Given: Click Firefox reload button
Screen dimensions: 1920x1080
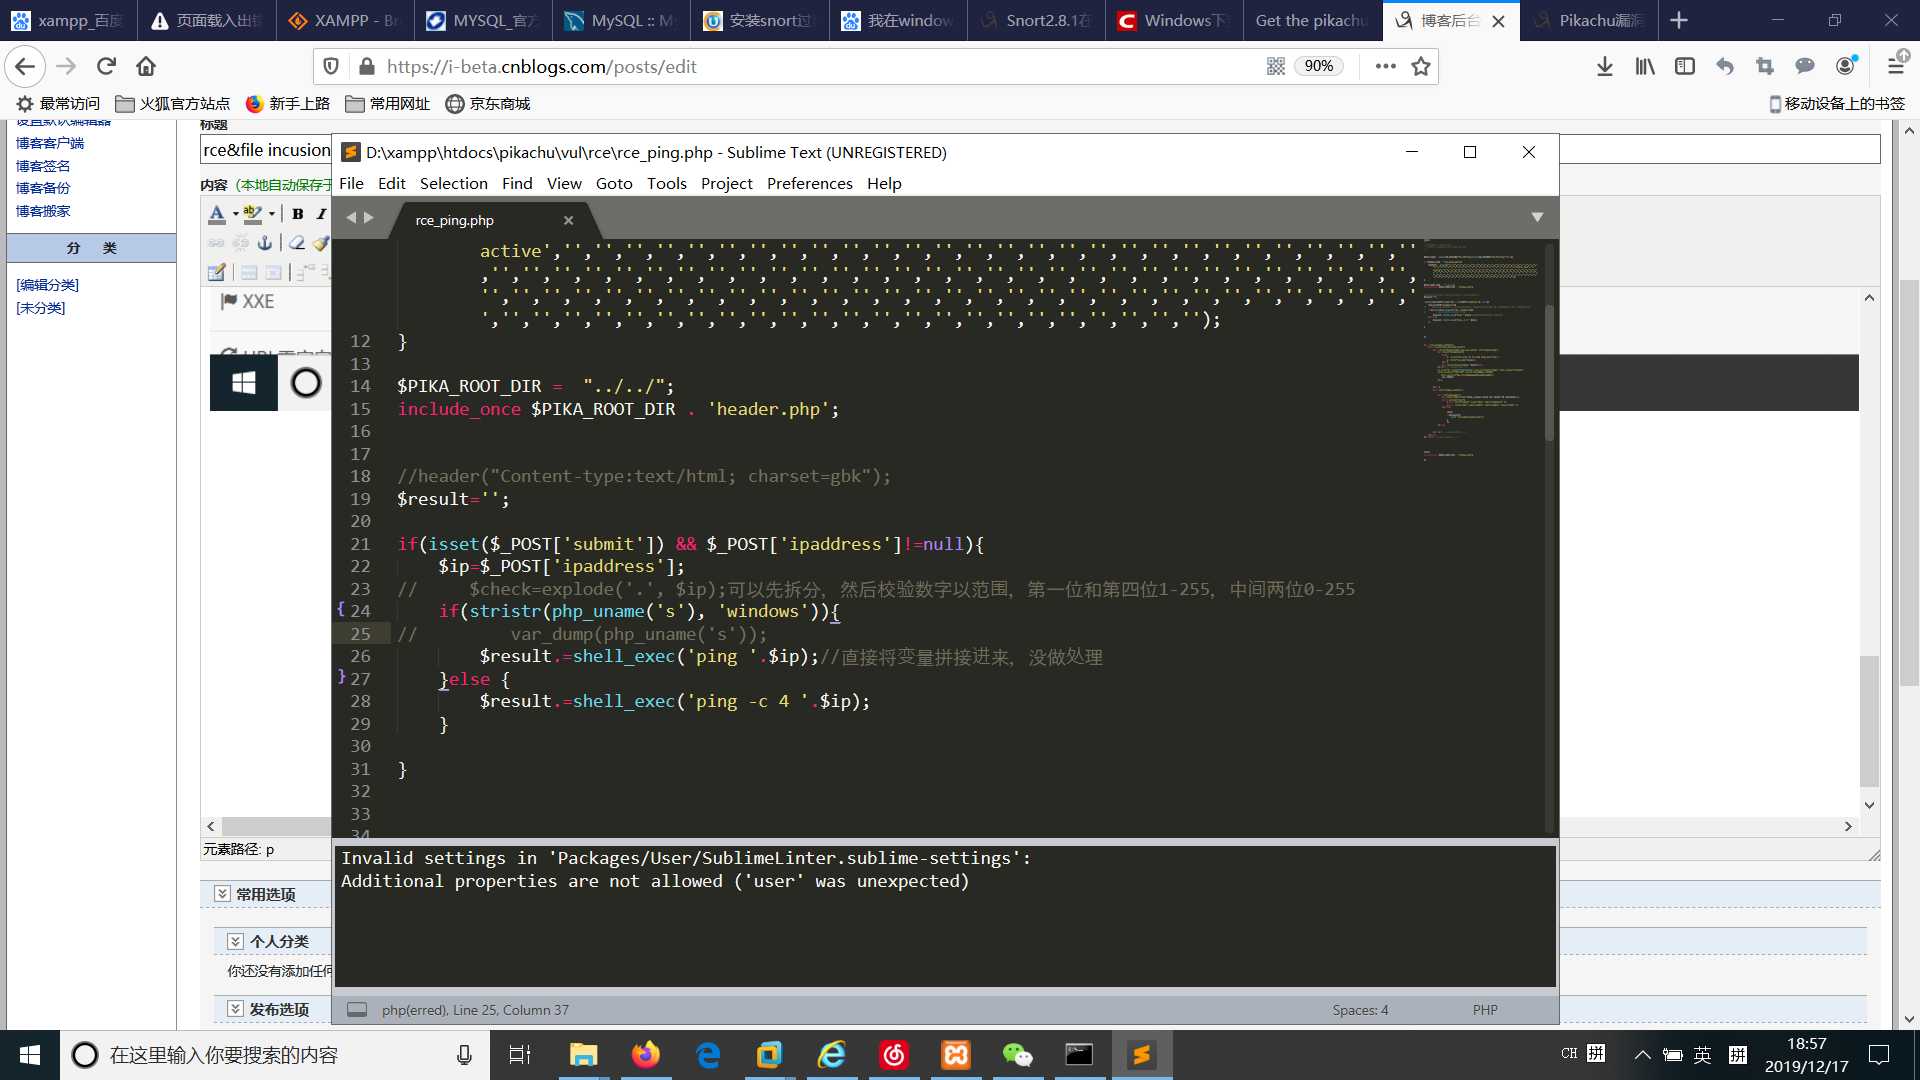Looking at the screenshot, I should (x=106, y=66).
